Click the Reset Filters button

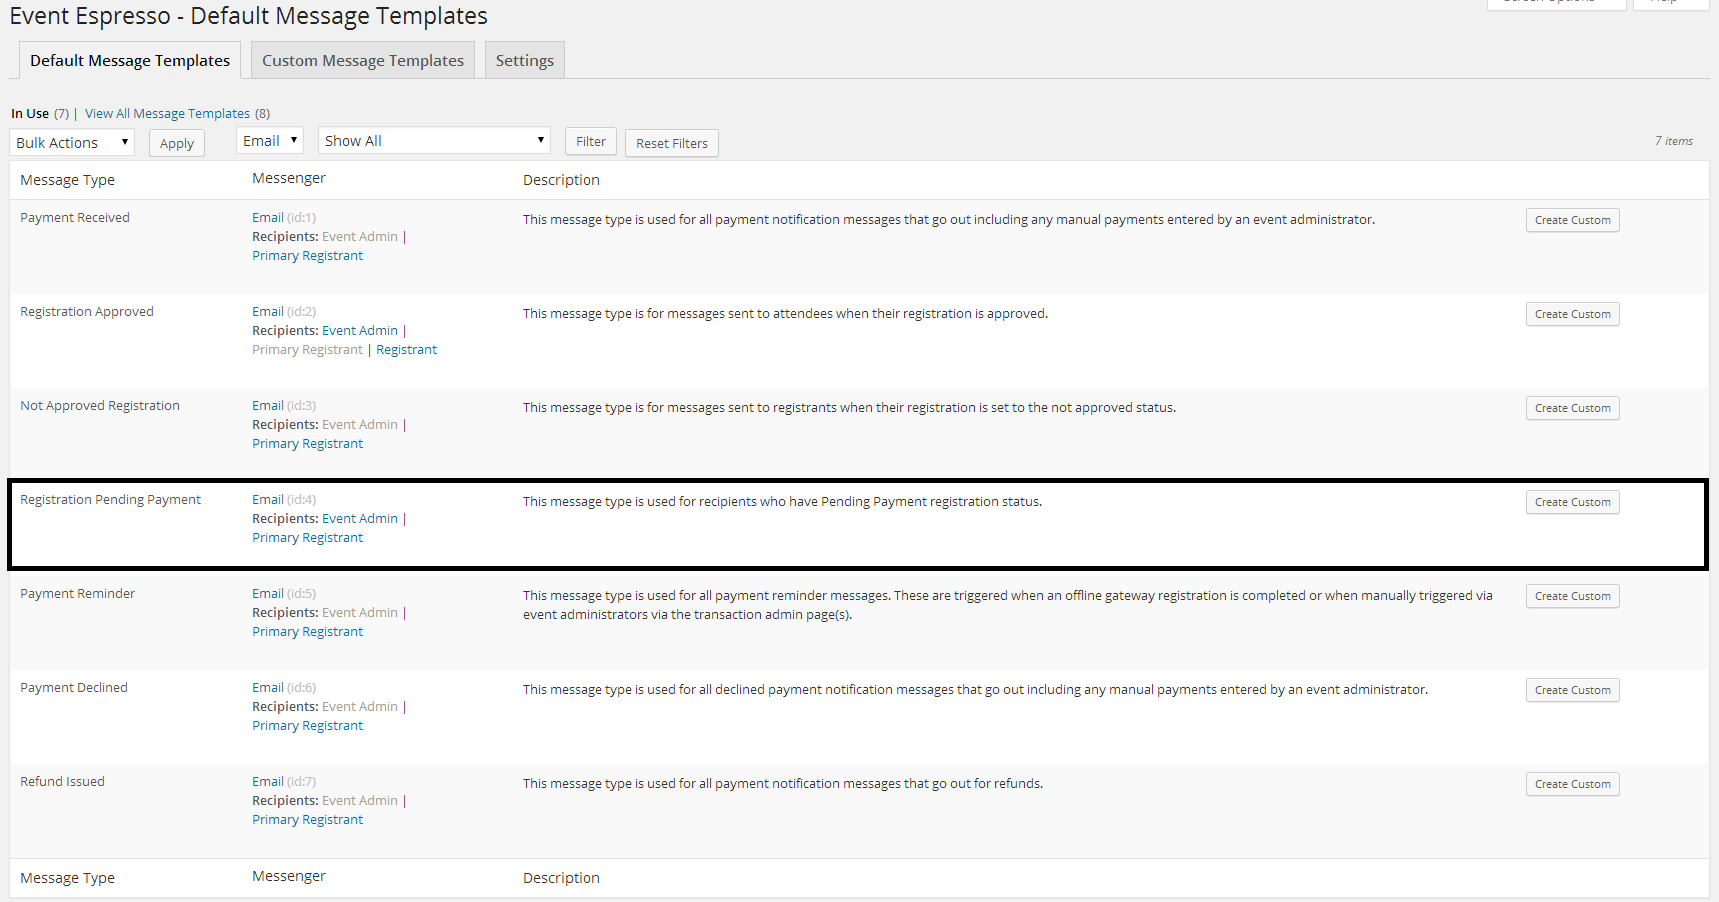(x=672, y=143)
